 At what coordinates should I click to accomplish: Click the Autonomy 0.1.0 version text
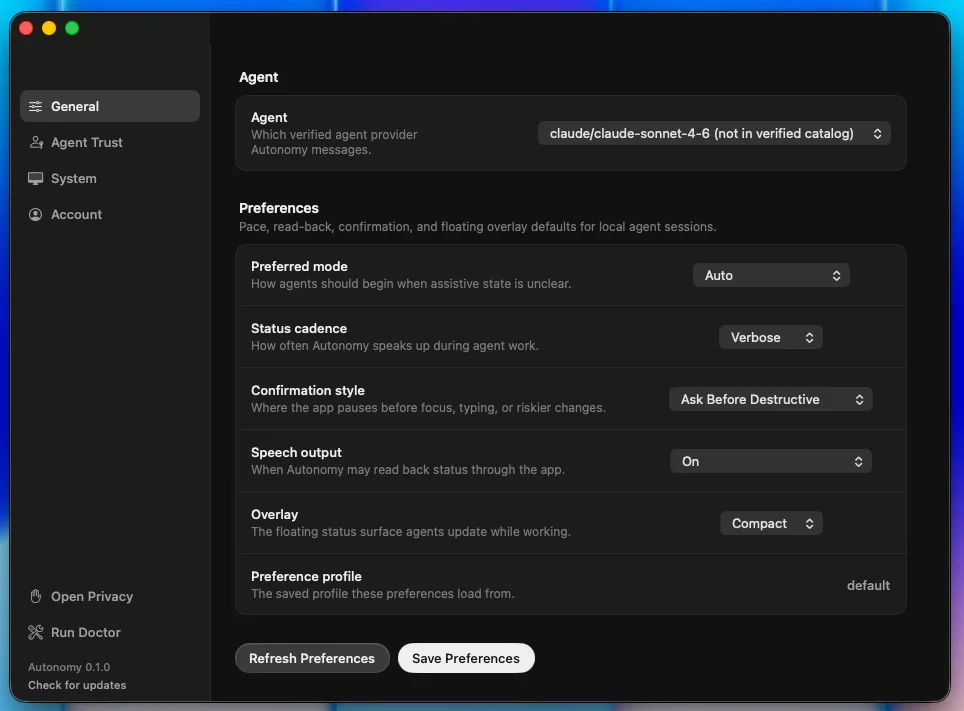click(69, 667)
